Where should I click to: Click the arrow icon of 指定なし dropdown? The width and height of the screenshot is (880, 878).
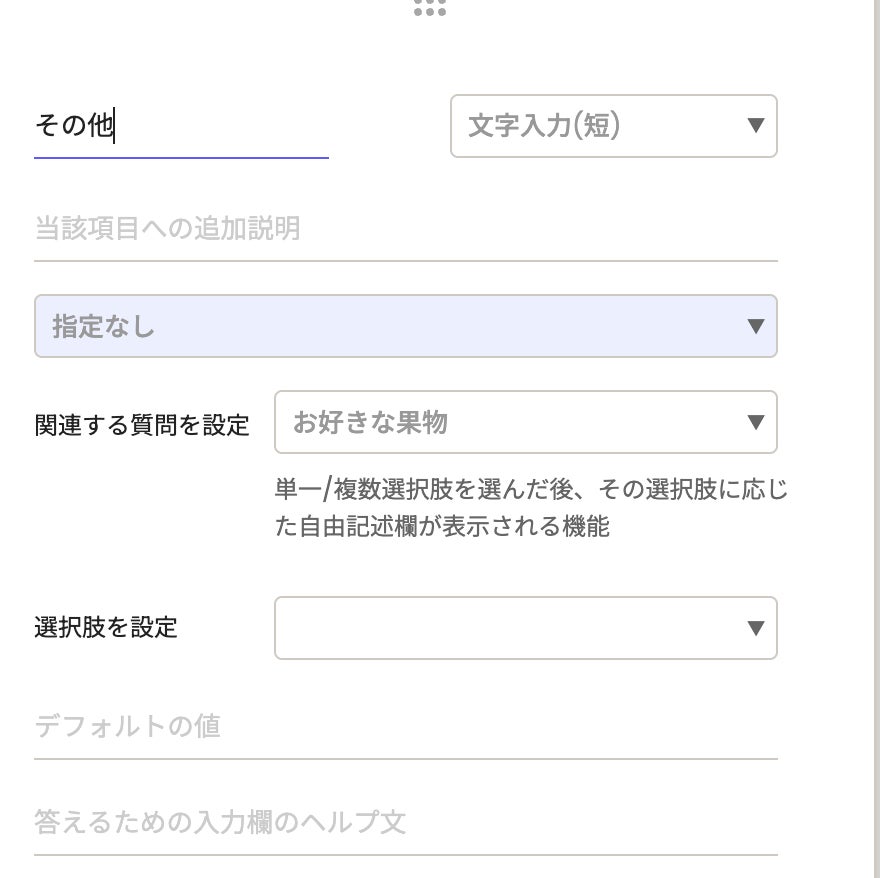coord(756,326)
